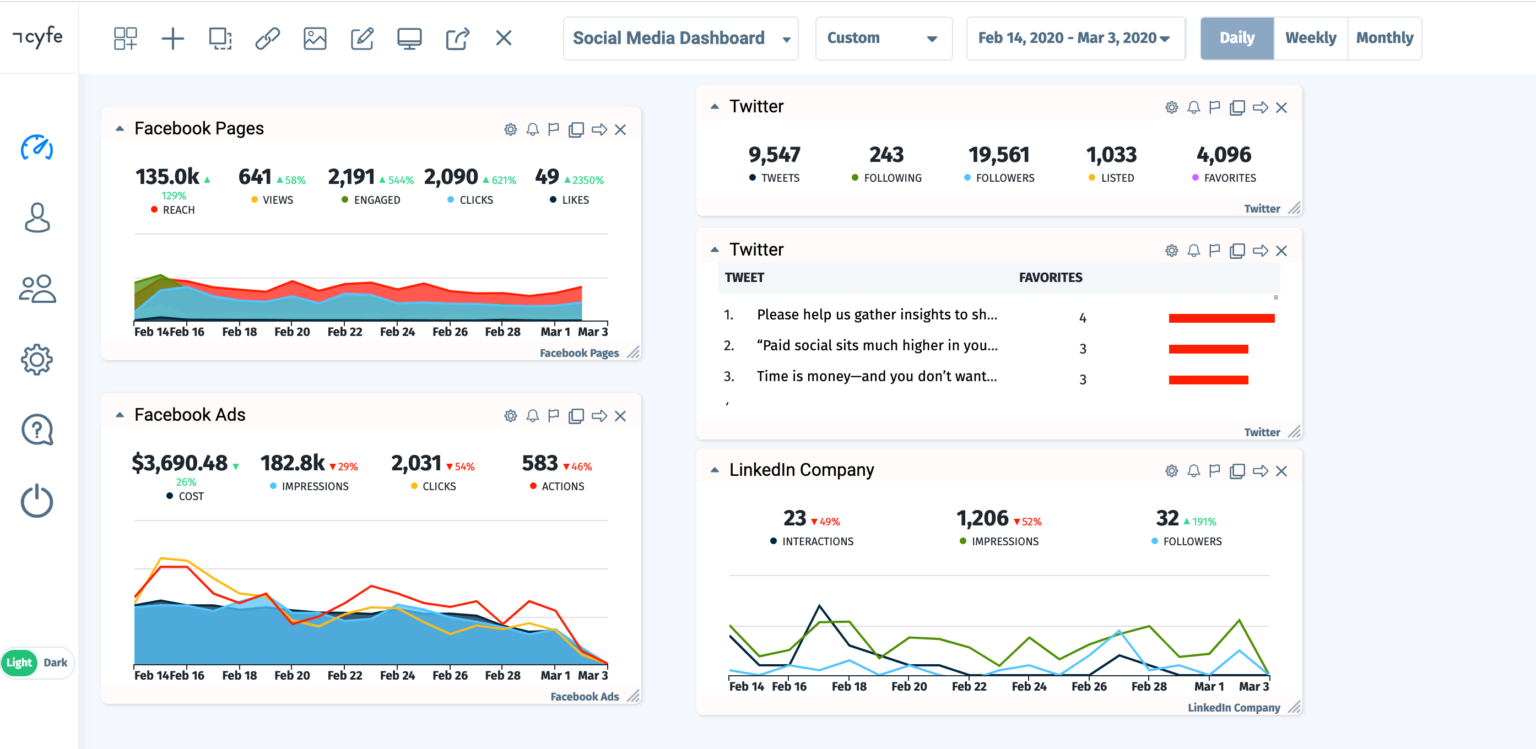Open the user profile icon in the sidebar
Image resolution: width=1536 pixels, height=749 pixels.
(37, 218)
